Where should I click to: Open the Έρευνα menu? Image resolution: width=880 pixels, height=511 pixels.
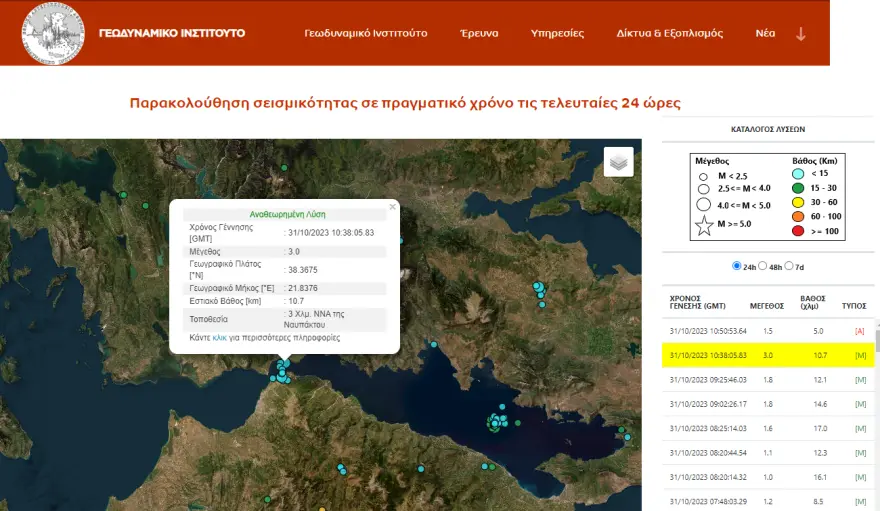pyautogui.click(x=479, y=33)
